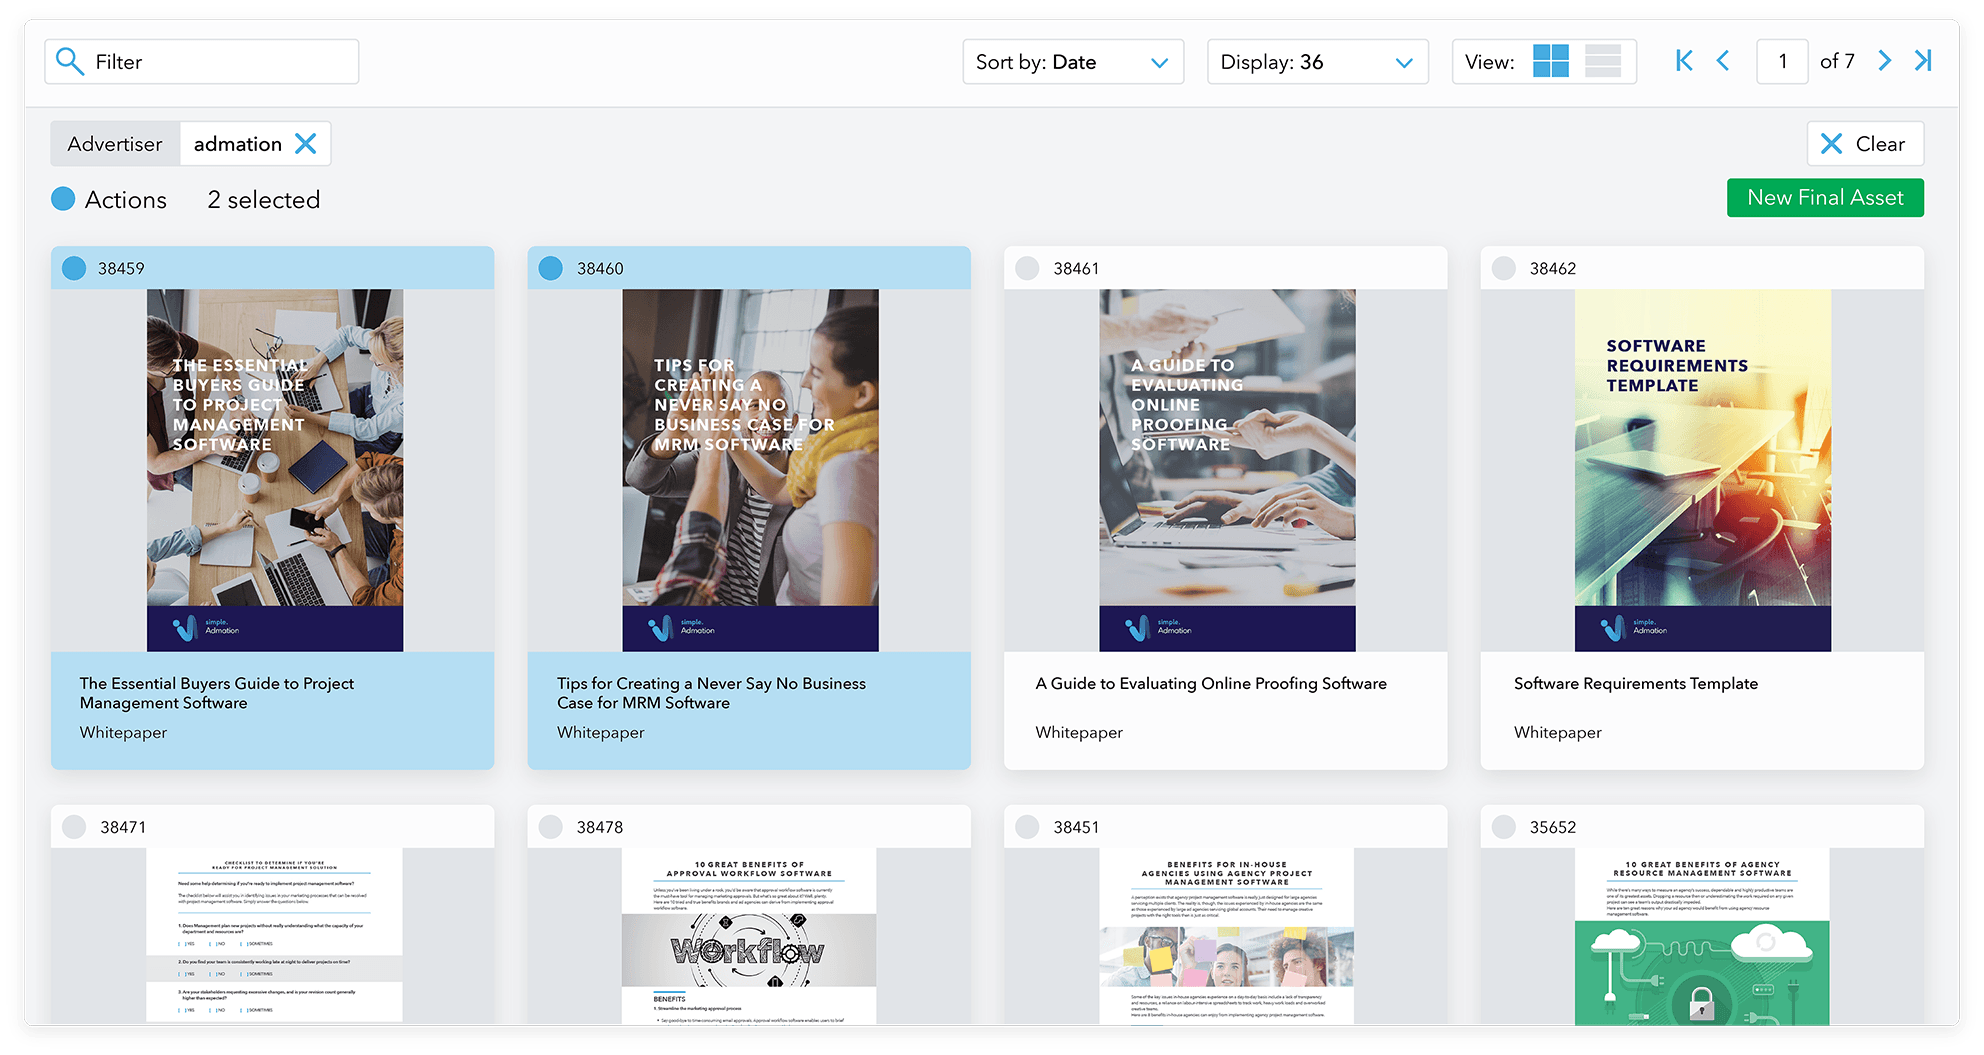The width and height of the screenshot is (1984, 1055).
Task: Switch to list view icon
Action: coord(1603,61)
